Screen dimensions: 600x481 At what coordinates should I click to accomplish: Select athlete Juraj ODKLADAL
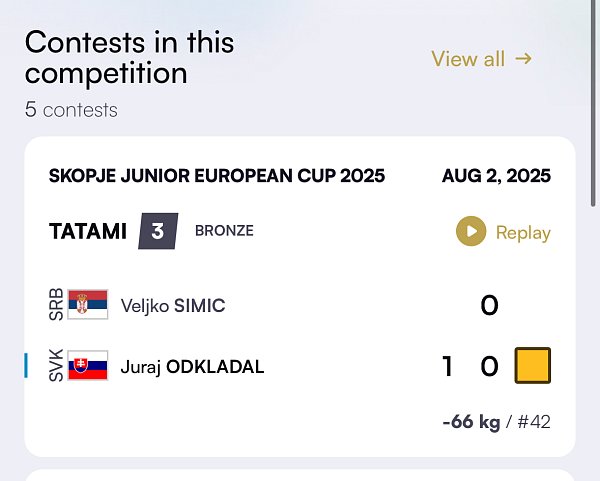(x=192, y=367)
